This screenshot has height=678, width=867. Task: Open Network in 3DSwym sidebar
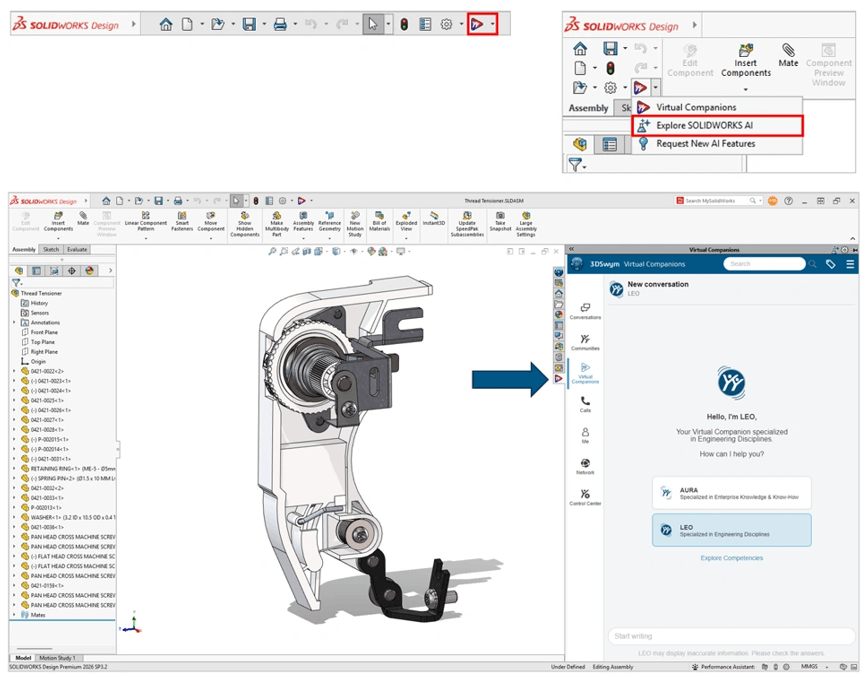tap(585, 466)
